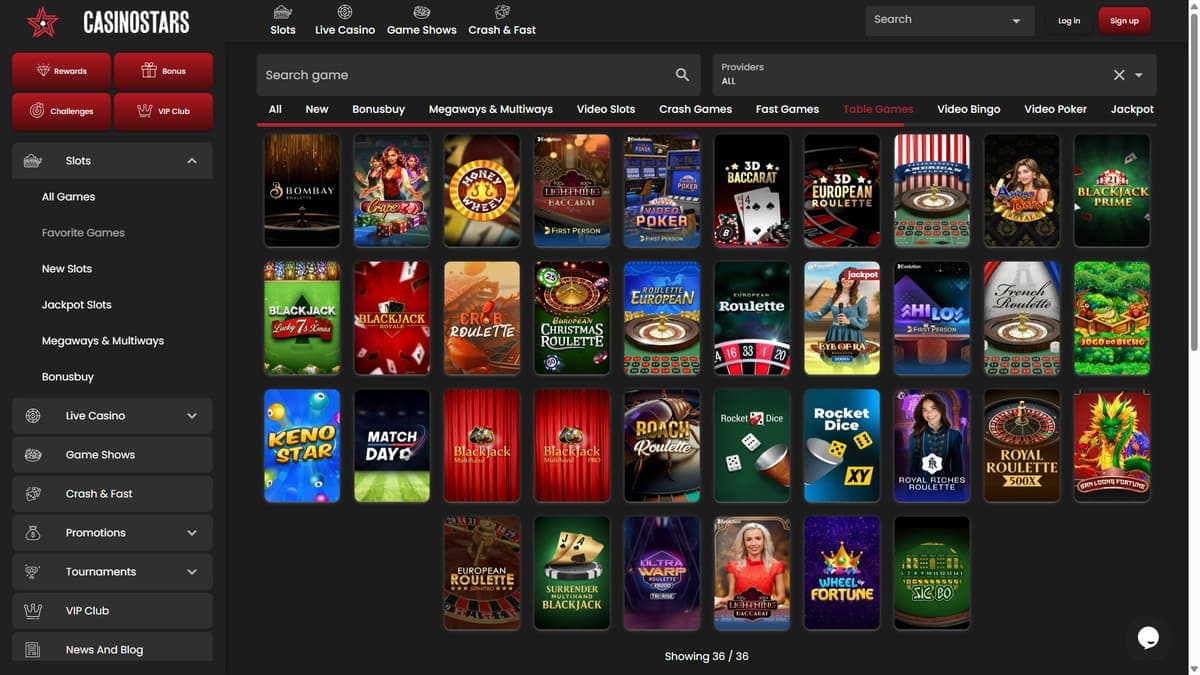Click the Tournaments trophy icon

click(33, 572)
